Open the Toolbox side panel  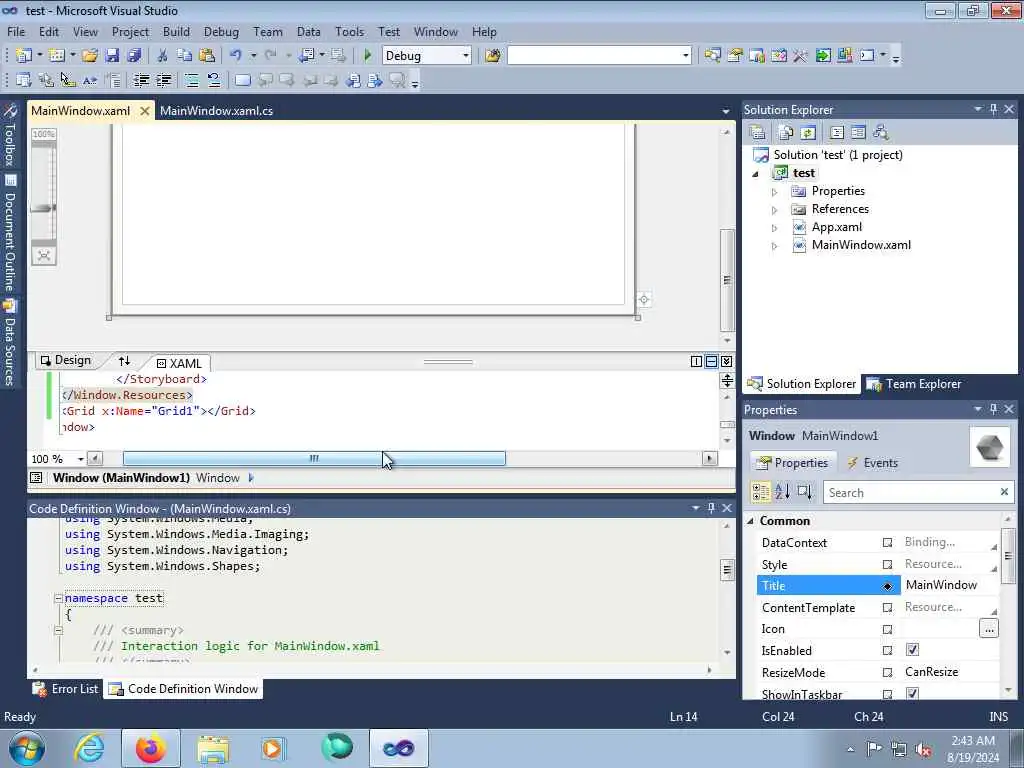10,134
